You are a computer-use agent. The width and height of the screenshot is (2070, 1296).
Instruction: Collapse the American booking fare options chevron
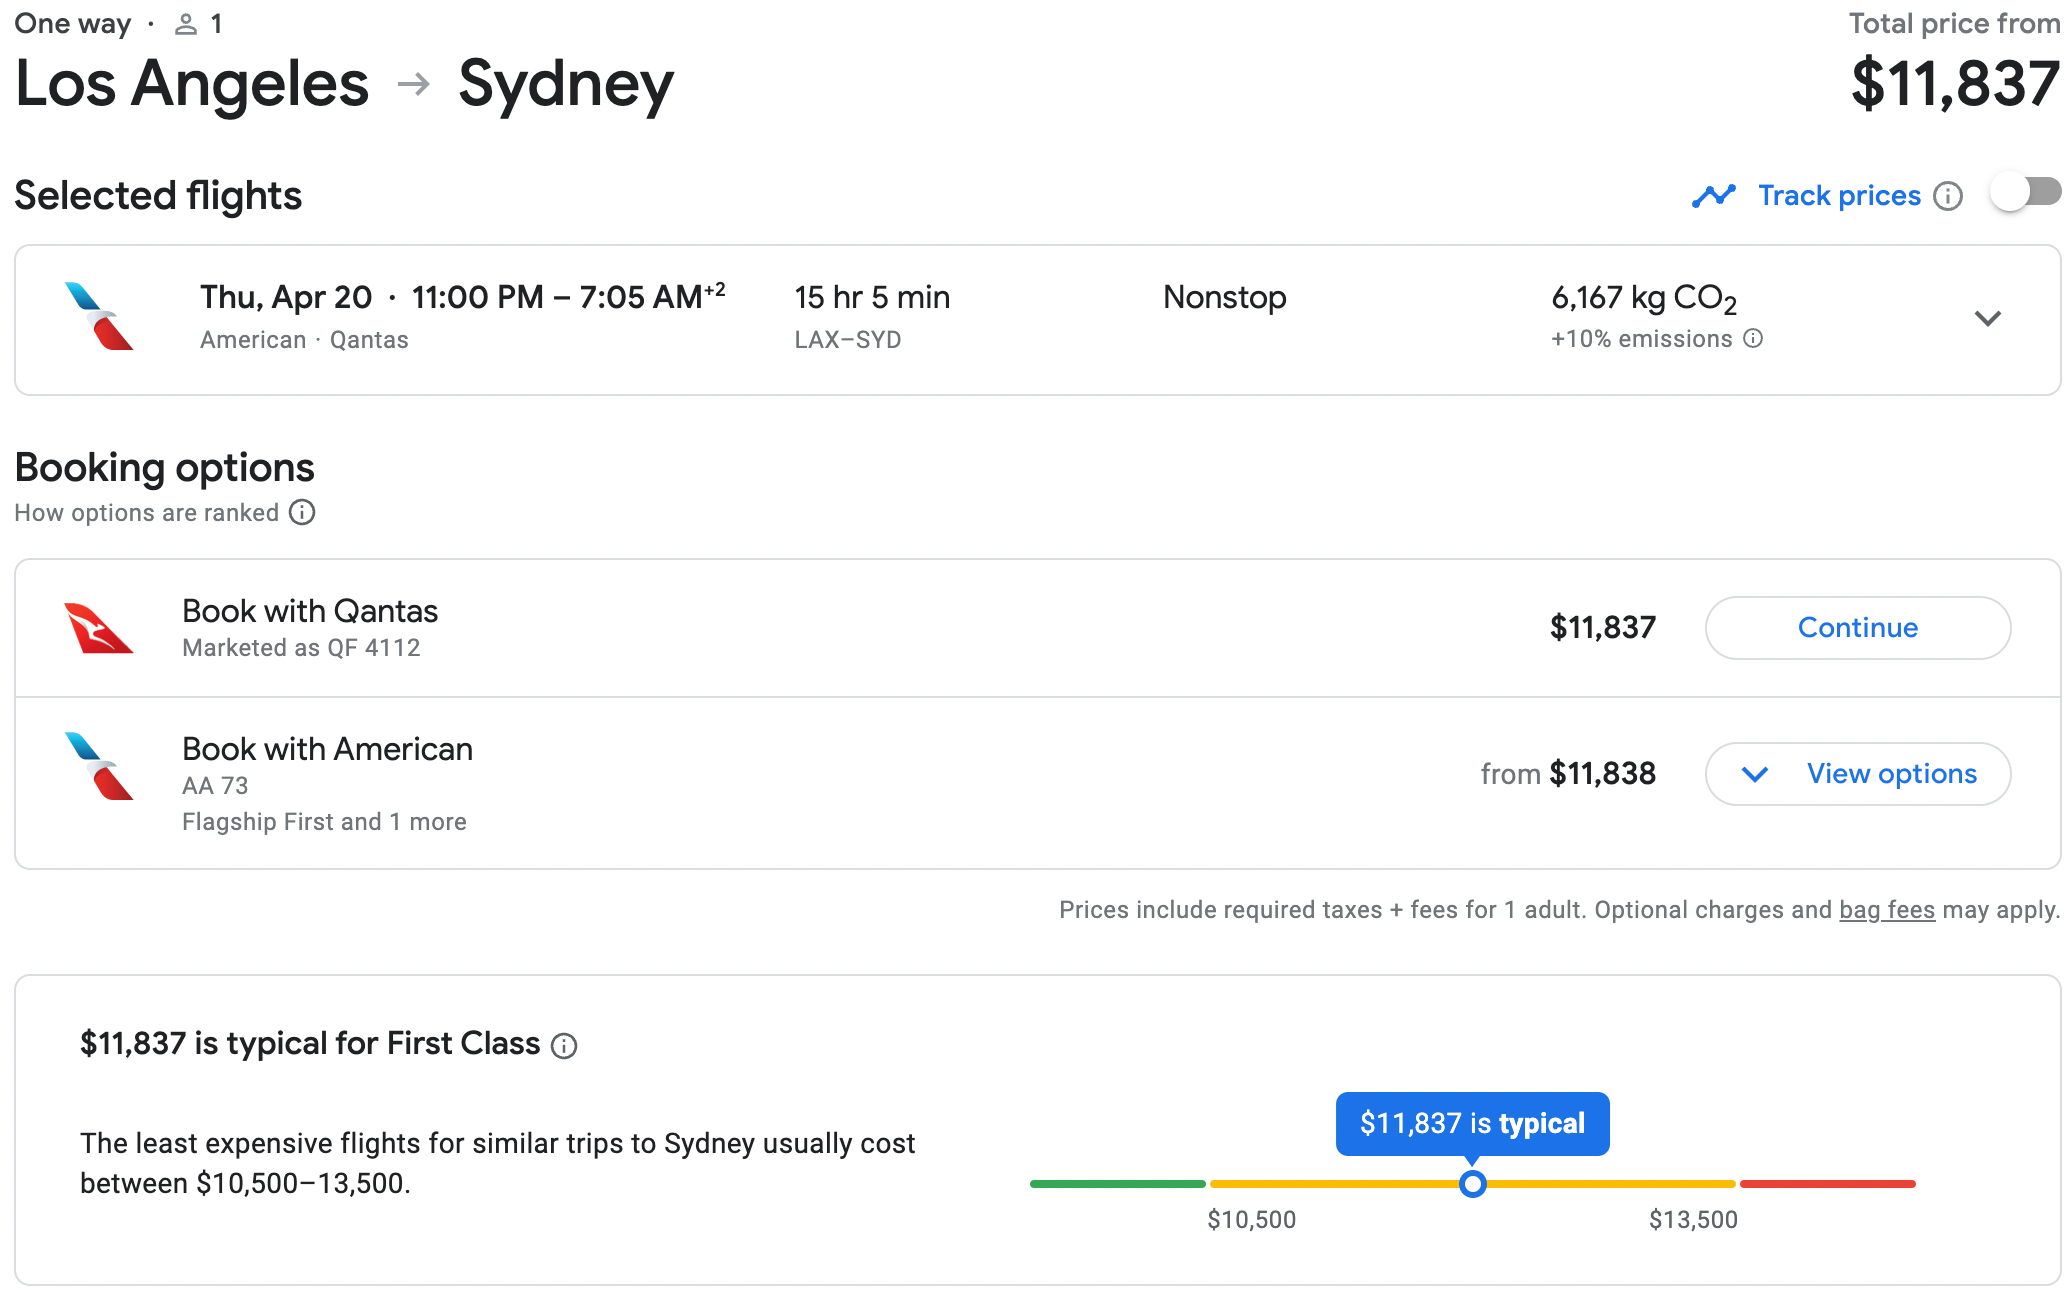pos(1753,773)
